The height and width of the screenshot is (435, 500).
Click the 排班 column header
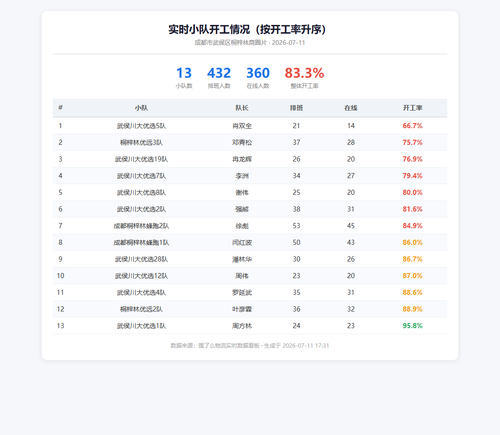[x=296, y=108]
